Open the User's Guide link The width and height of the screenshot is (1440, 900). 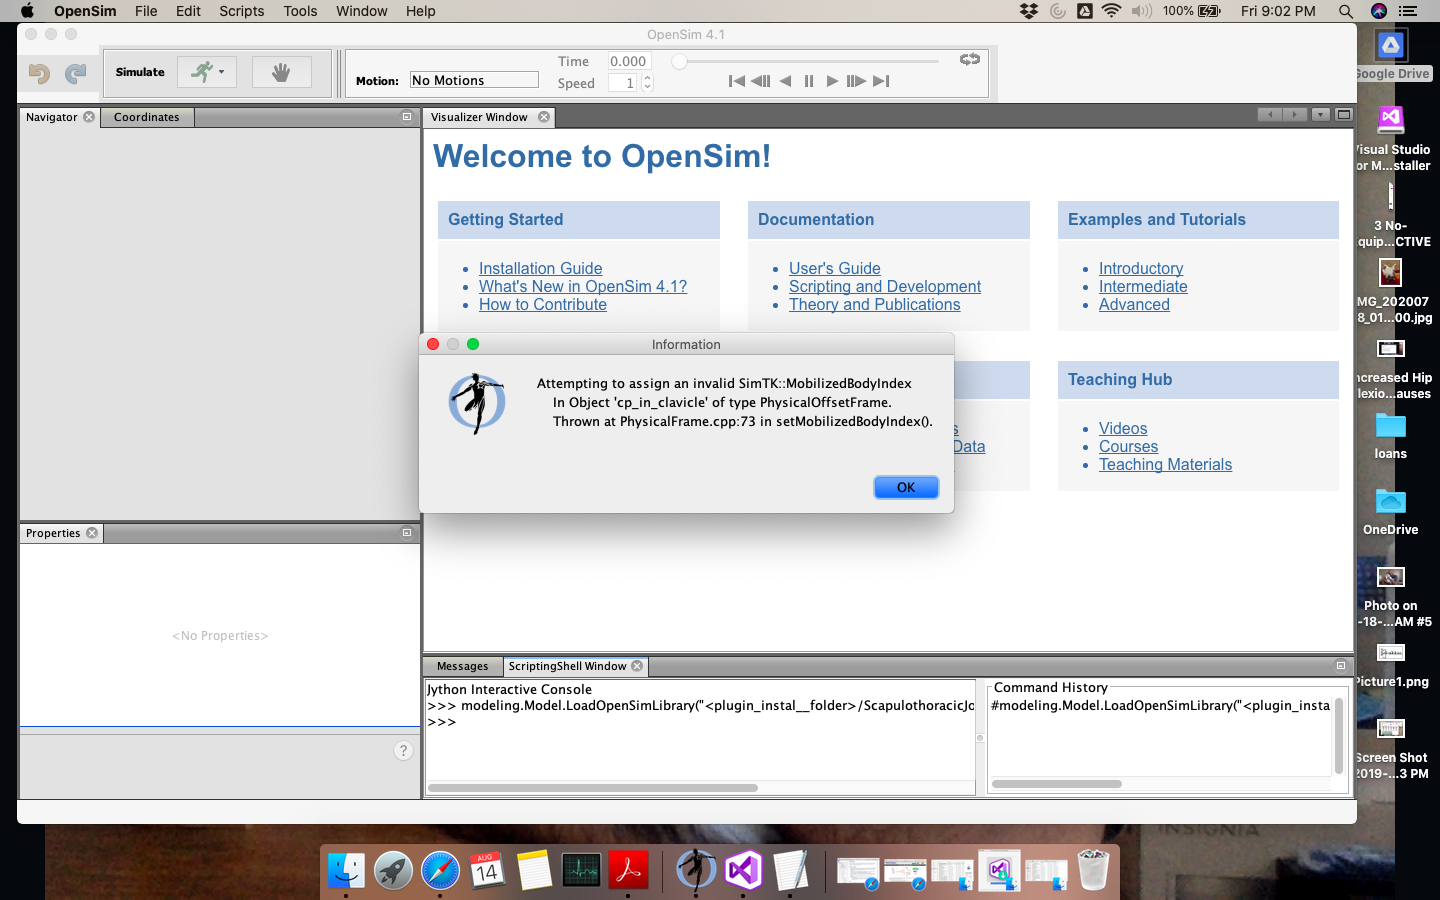835,268
